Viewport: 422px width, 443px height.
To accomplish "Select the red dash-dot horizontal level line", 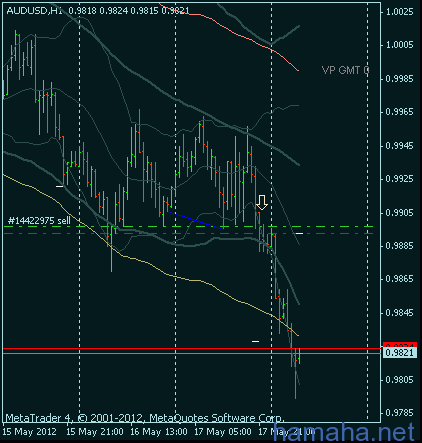I will click(x=188, y=233).
